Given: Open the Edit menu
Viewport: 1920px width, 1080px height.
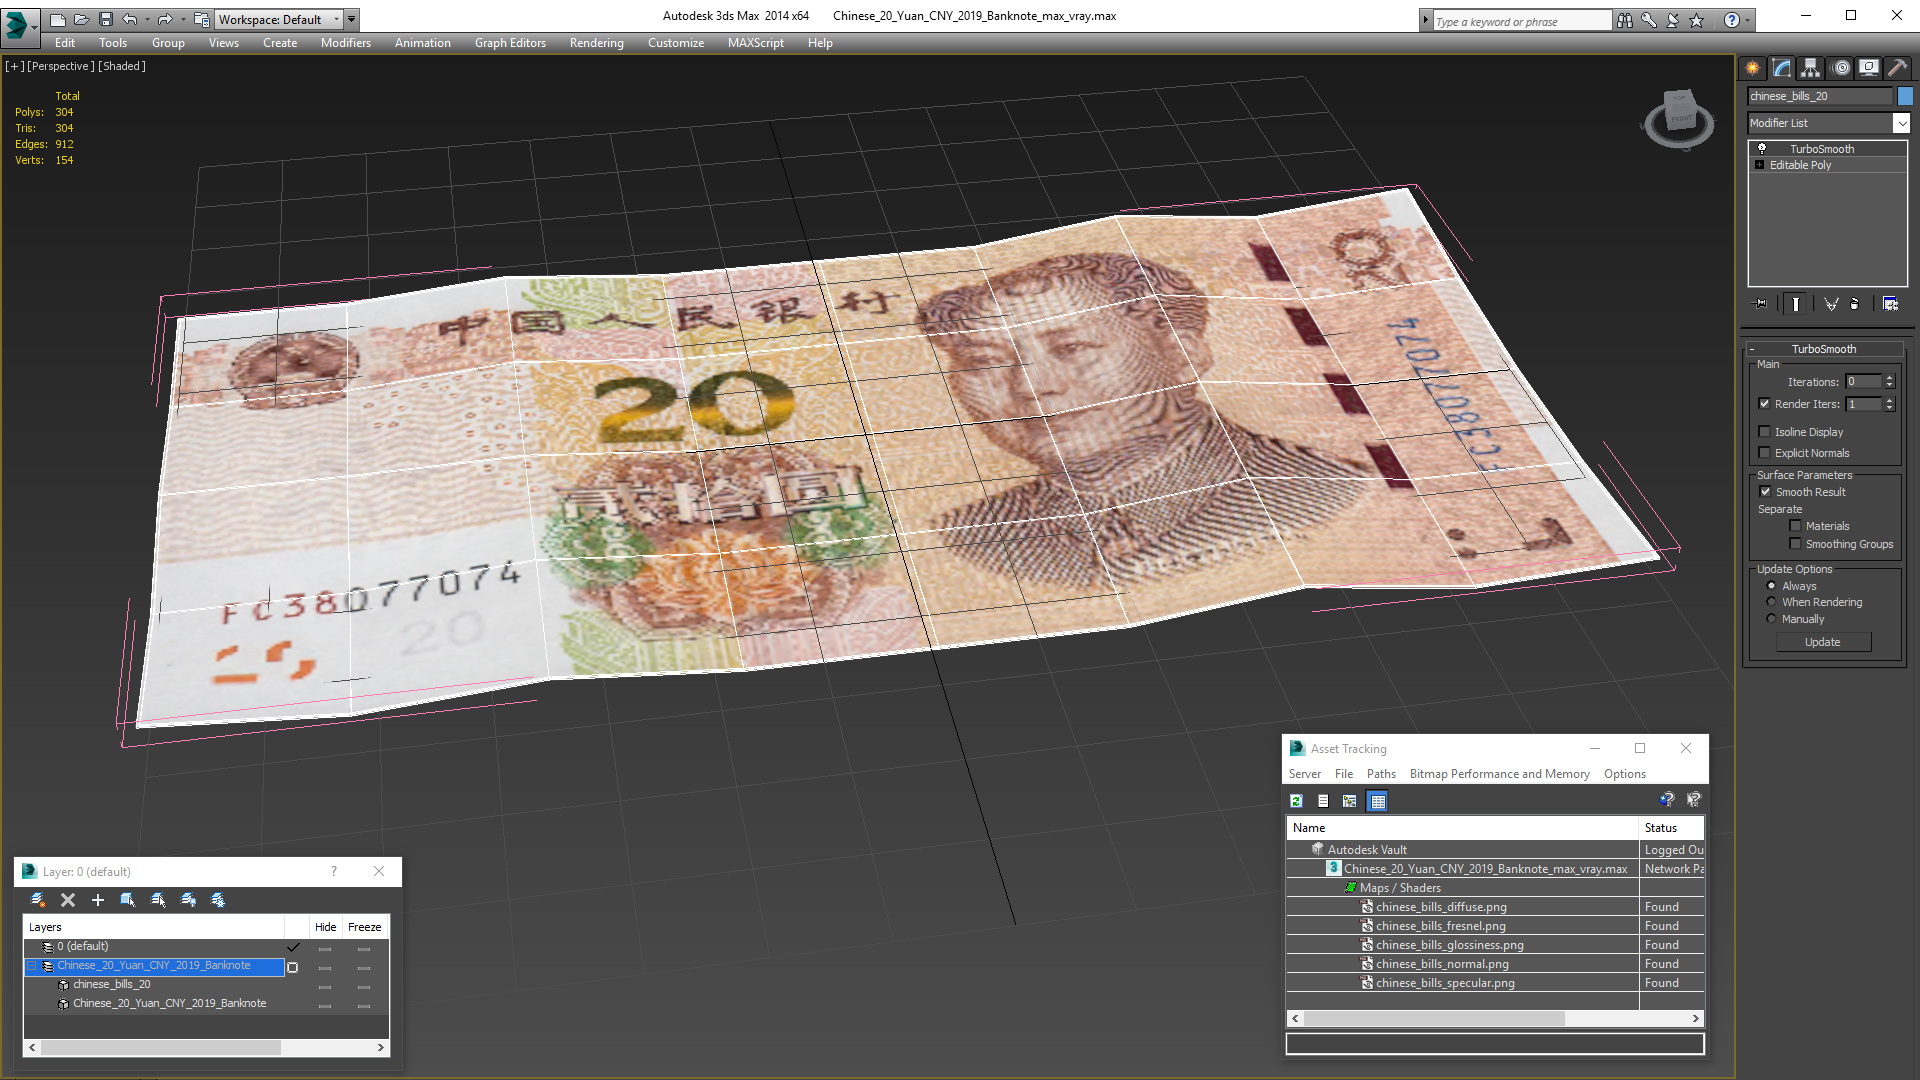Looking at the screenshot, I should [65, 43].
